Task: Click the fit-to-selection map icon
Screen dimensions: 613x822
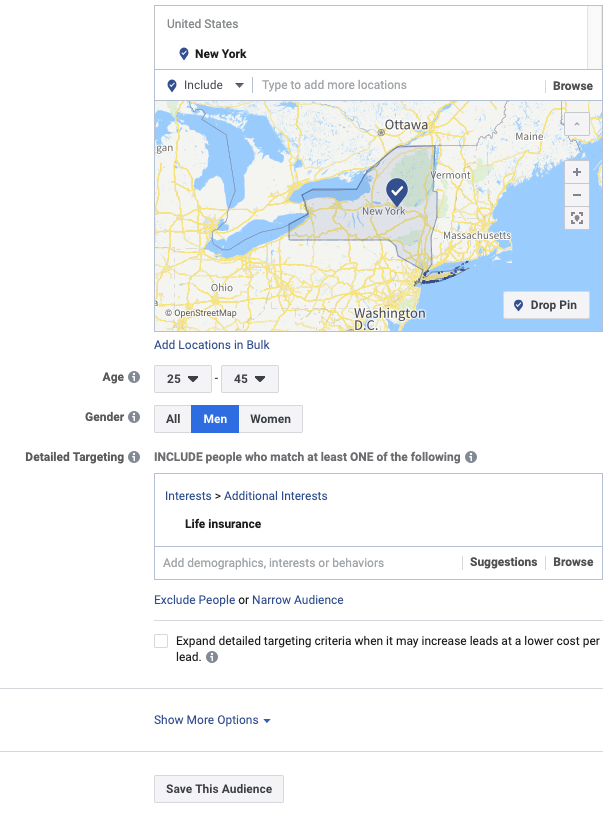Action: tap(577, 218)
